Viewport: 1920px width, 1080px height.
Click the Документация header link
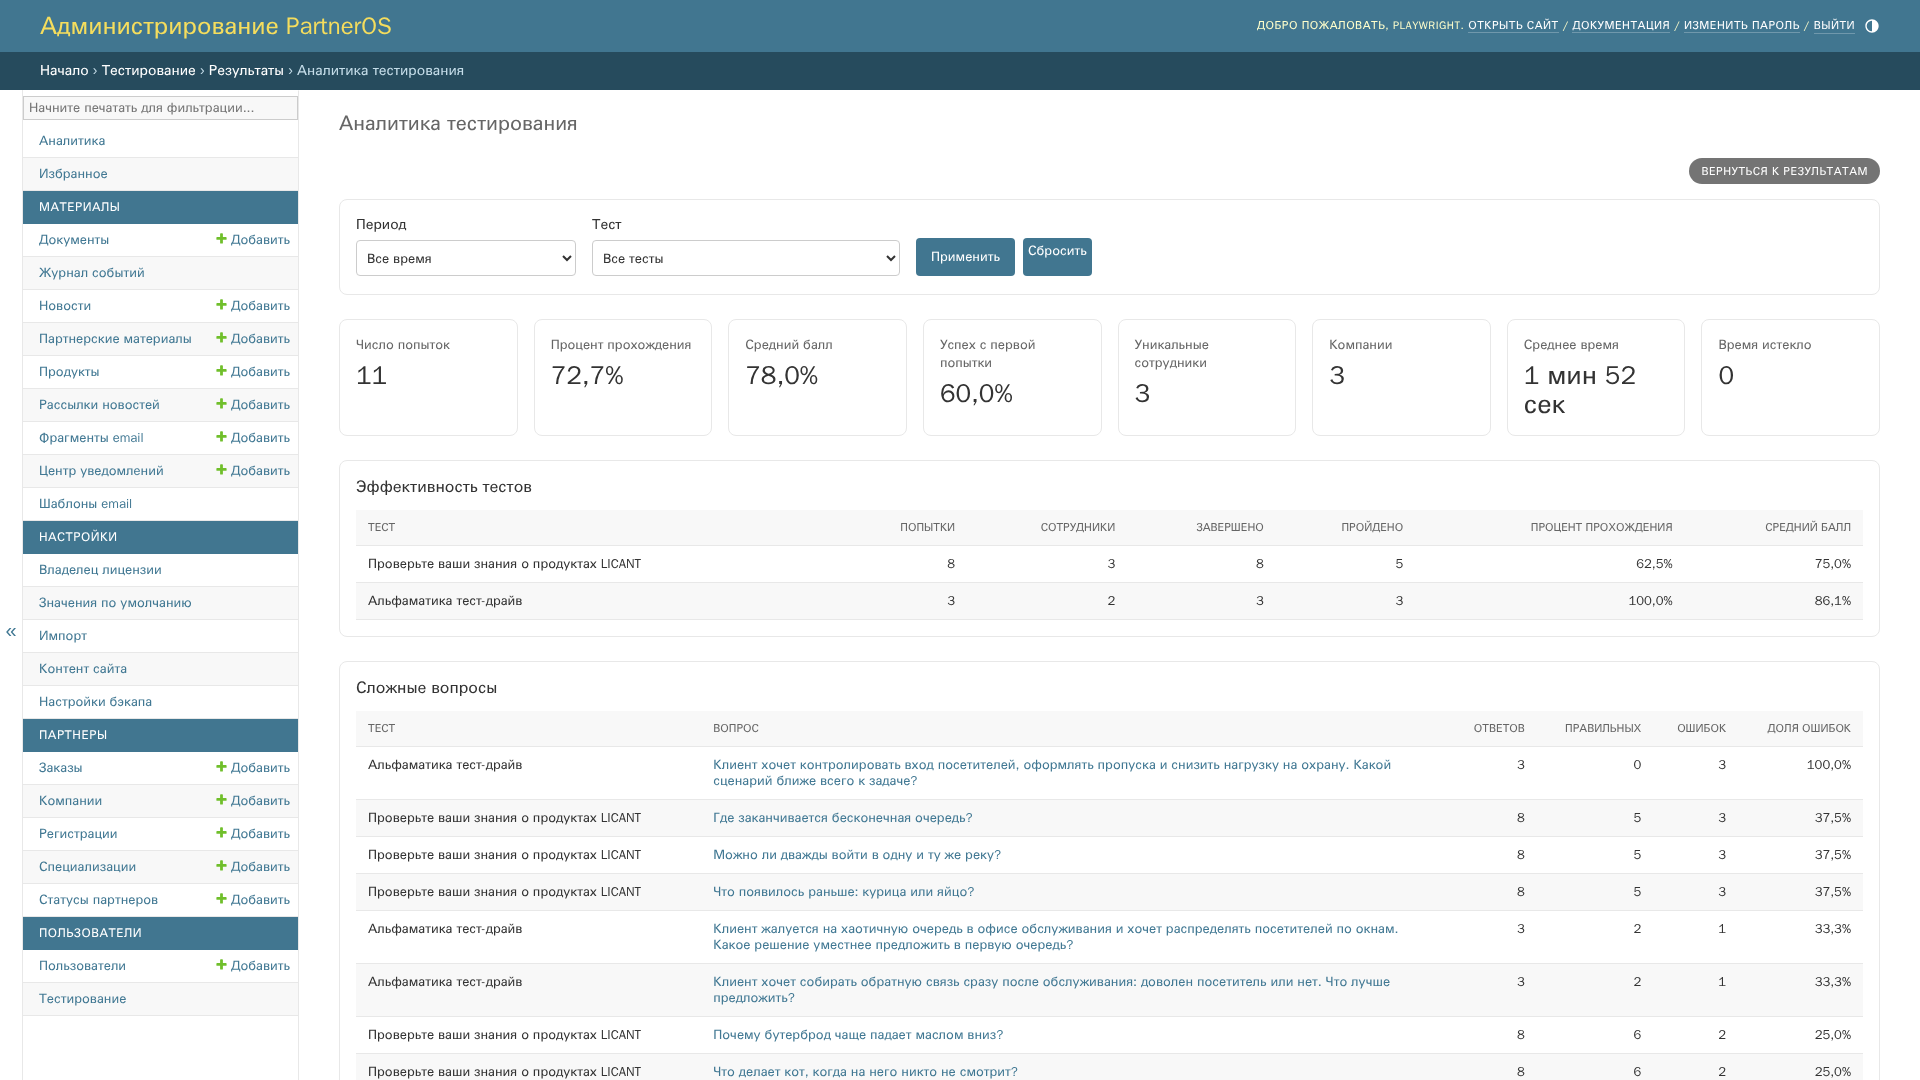pyautogui.click(x=1621, y=26)
